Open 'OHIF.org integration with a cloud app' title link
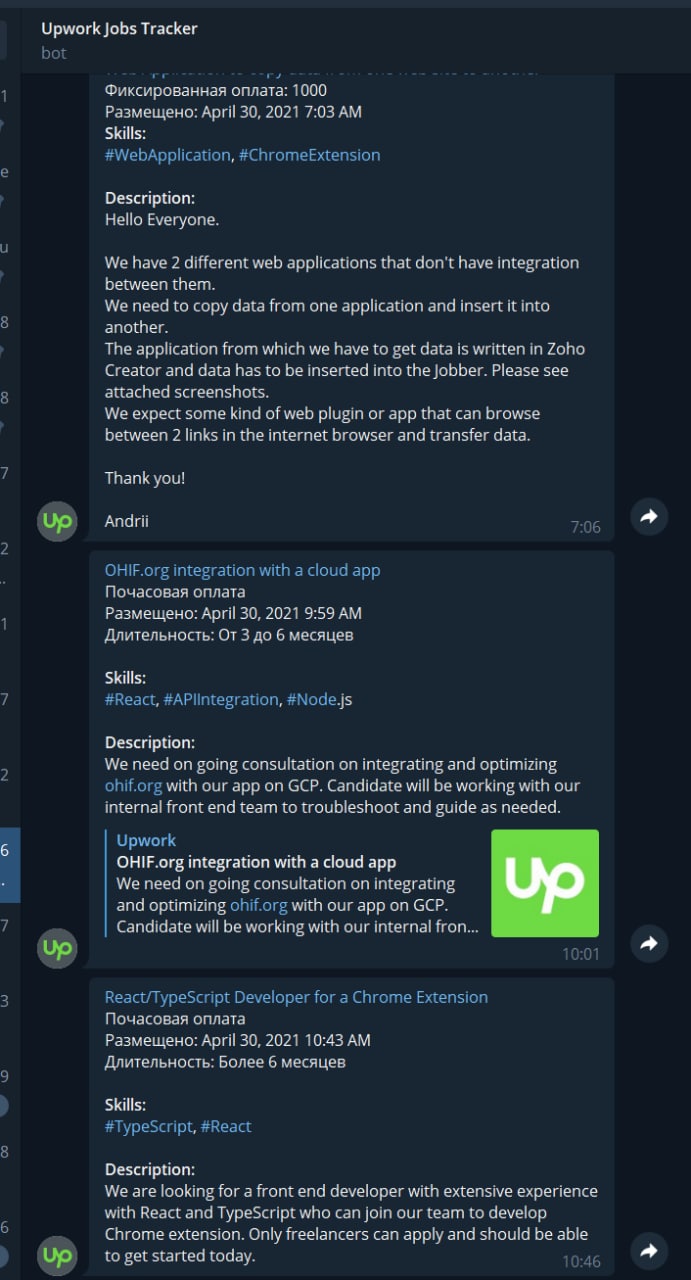Viewport: 691px width, 1280px height. click(242, 570)
